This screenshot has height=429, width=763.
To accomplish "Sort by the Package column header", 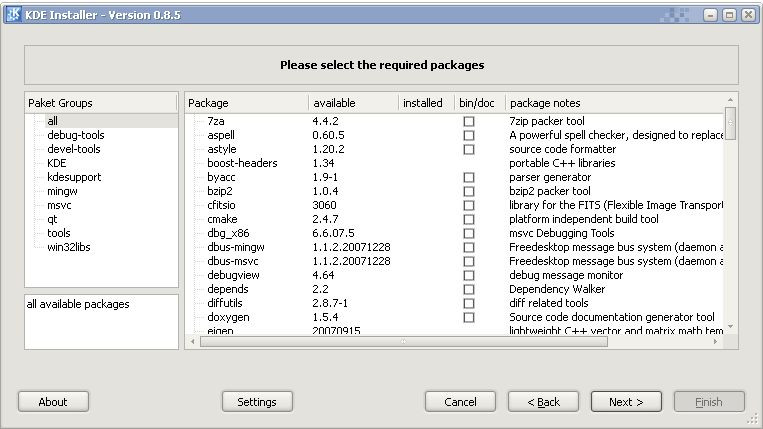I will [247, 103].
